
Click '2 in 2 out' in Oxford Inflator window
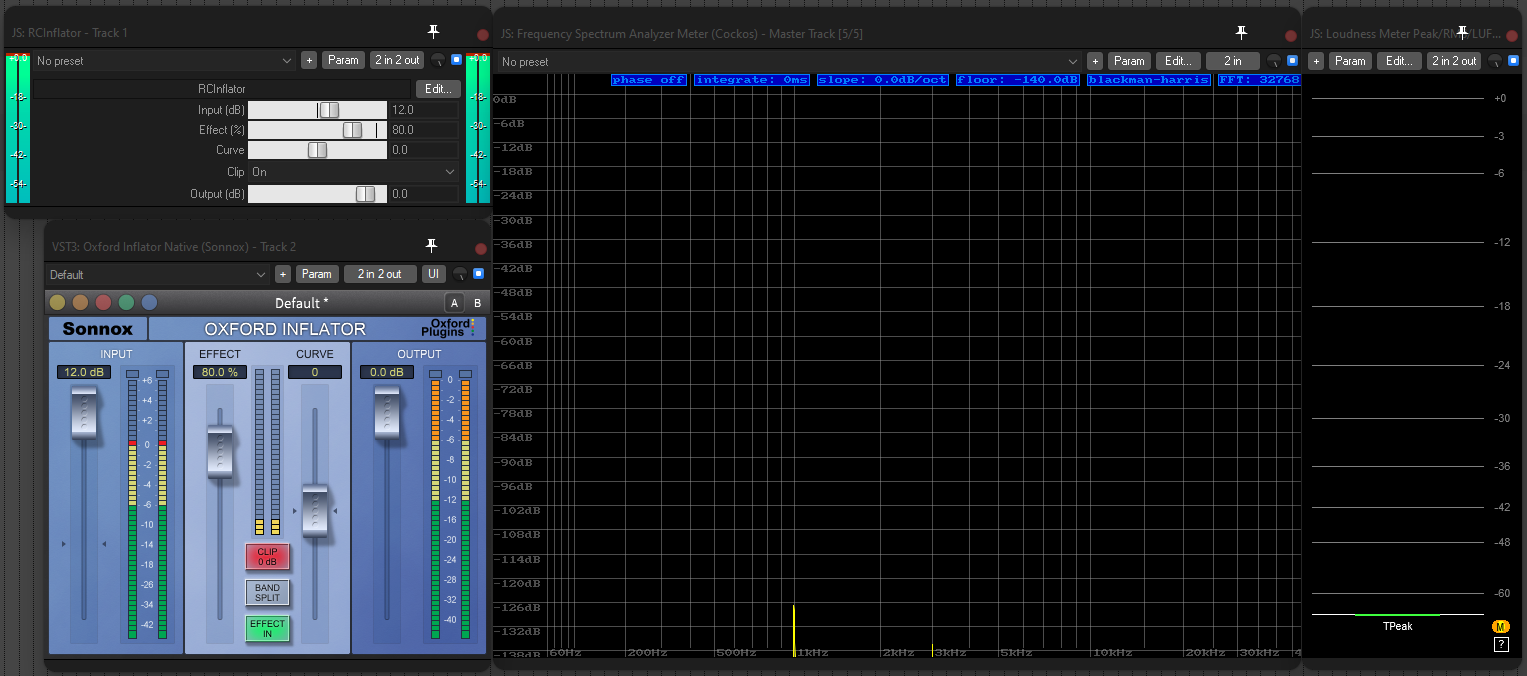pyautogui.click(x=380, y=274)
